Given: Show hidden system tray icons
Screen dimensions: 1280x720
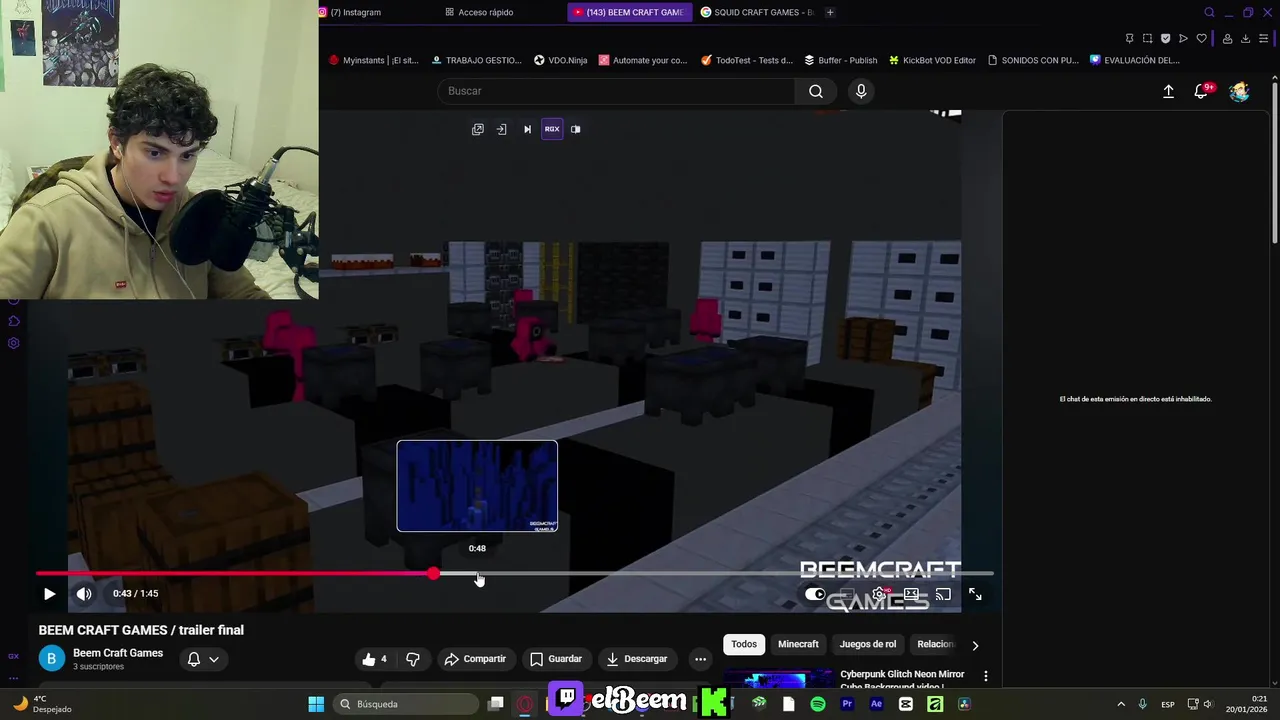Looking at the screenshot, I should (x=1120, y=704).
